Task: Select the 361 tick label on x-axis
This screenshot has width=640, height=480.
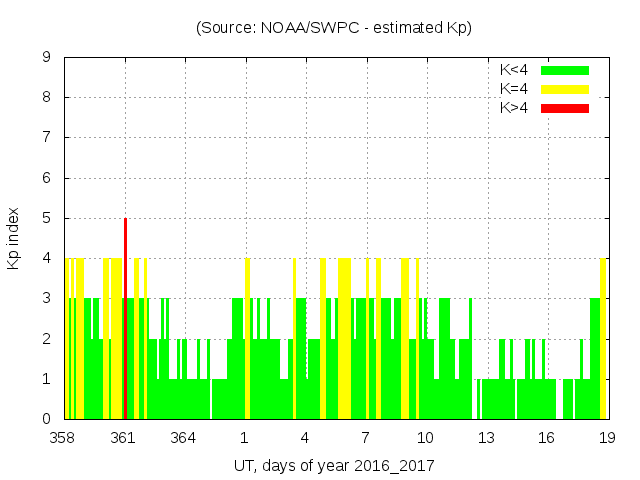Action: [123, 438]
